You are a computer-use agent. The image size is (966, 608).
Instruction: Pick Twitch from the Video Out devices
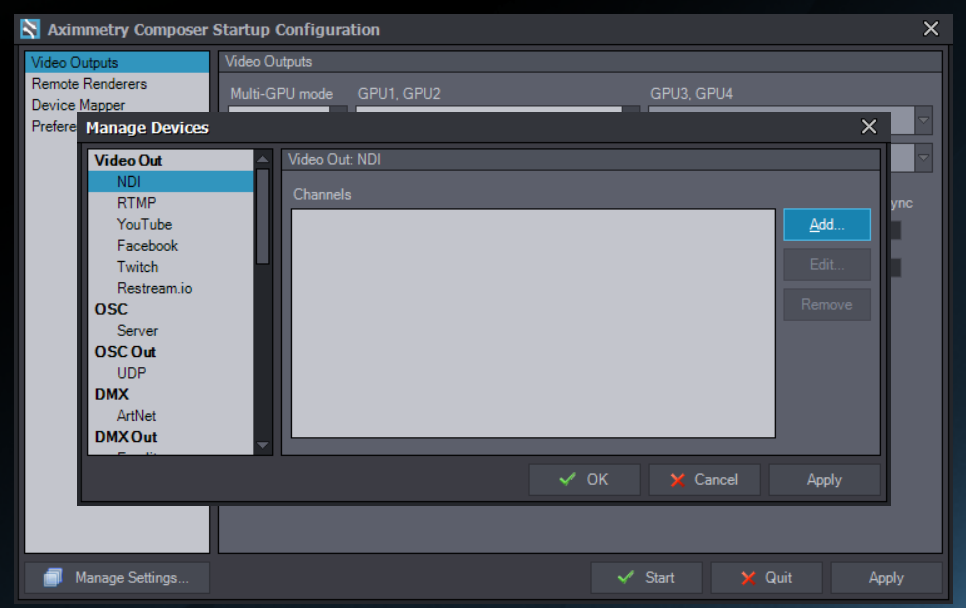point(171,267)
